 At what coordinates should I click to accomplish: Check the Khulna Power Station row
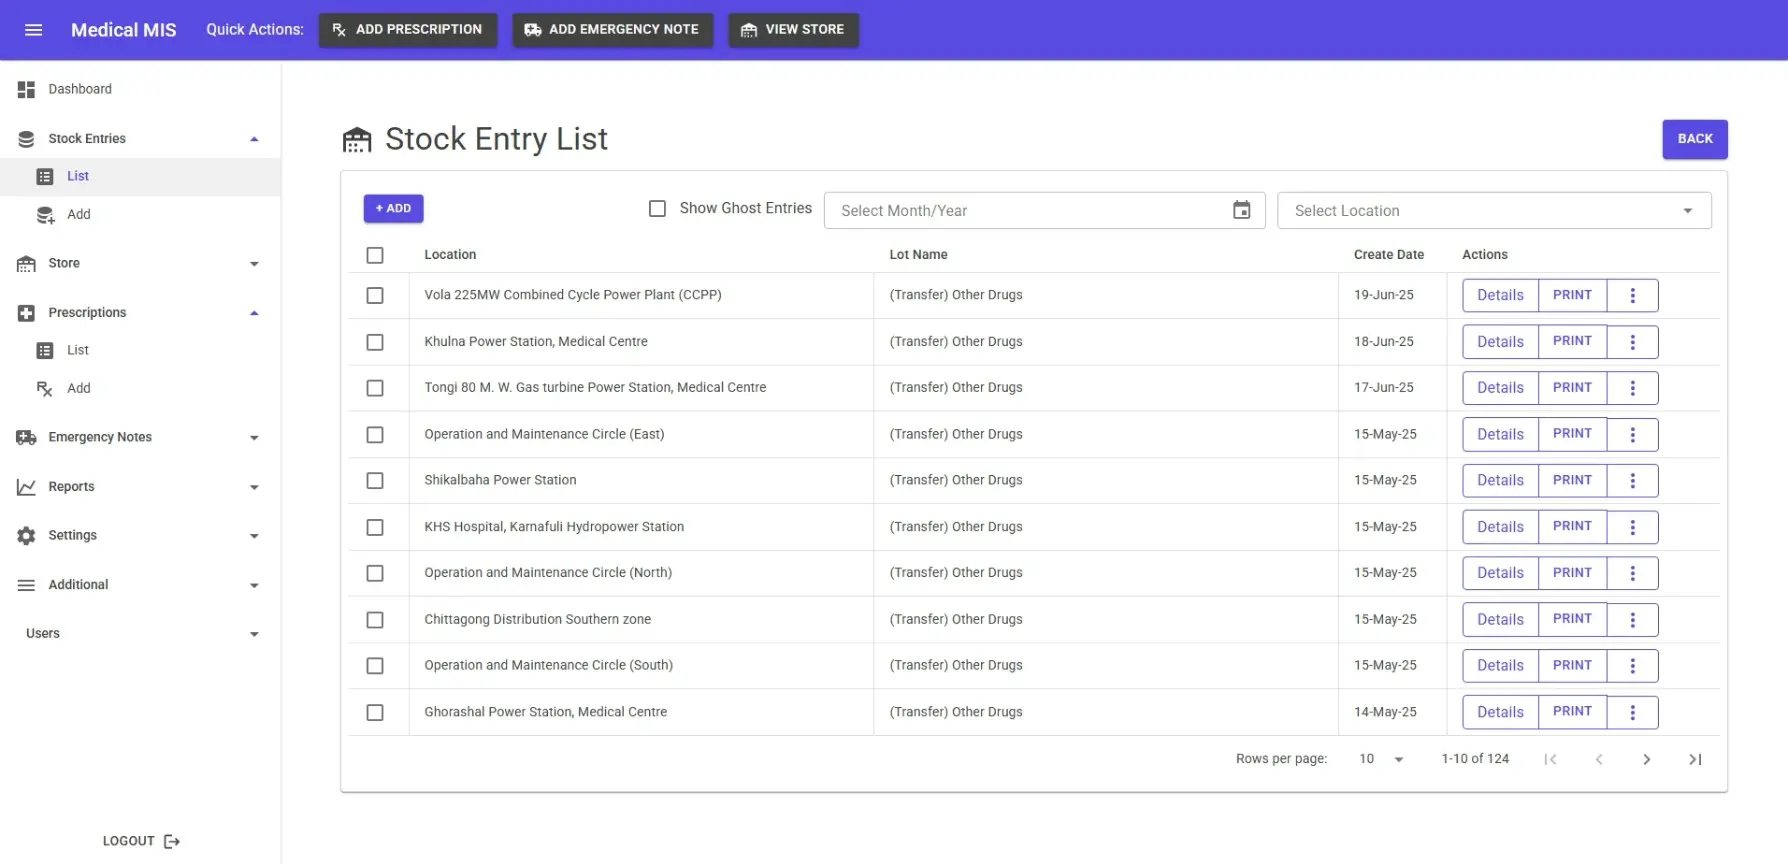(375, 342)
